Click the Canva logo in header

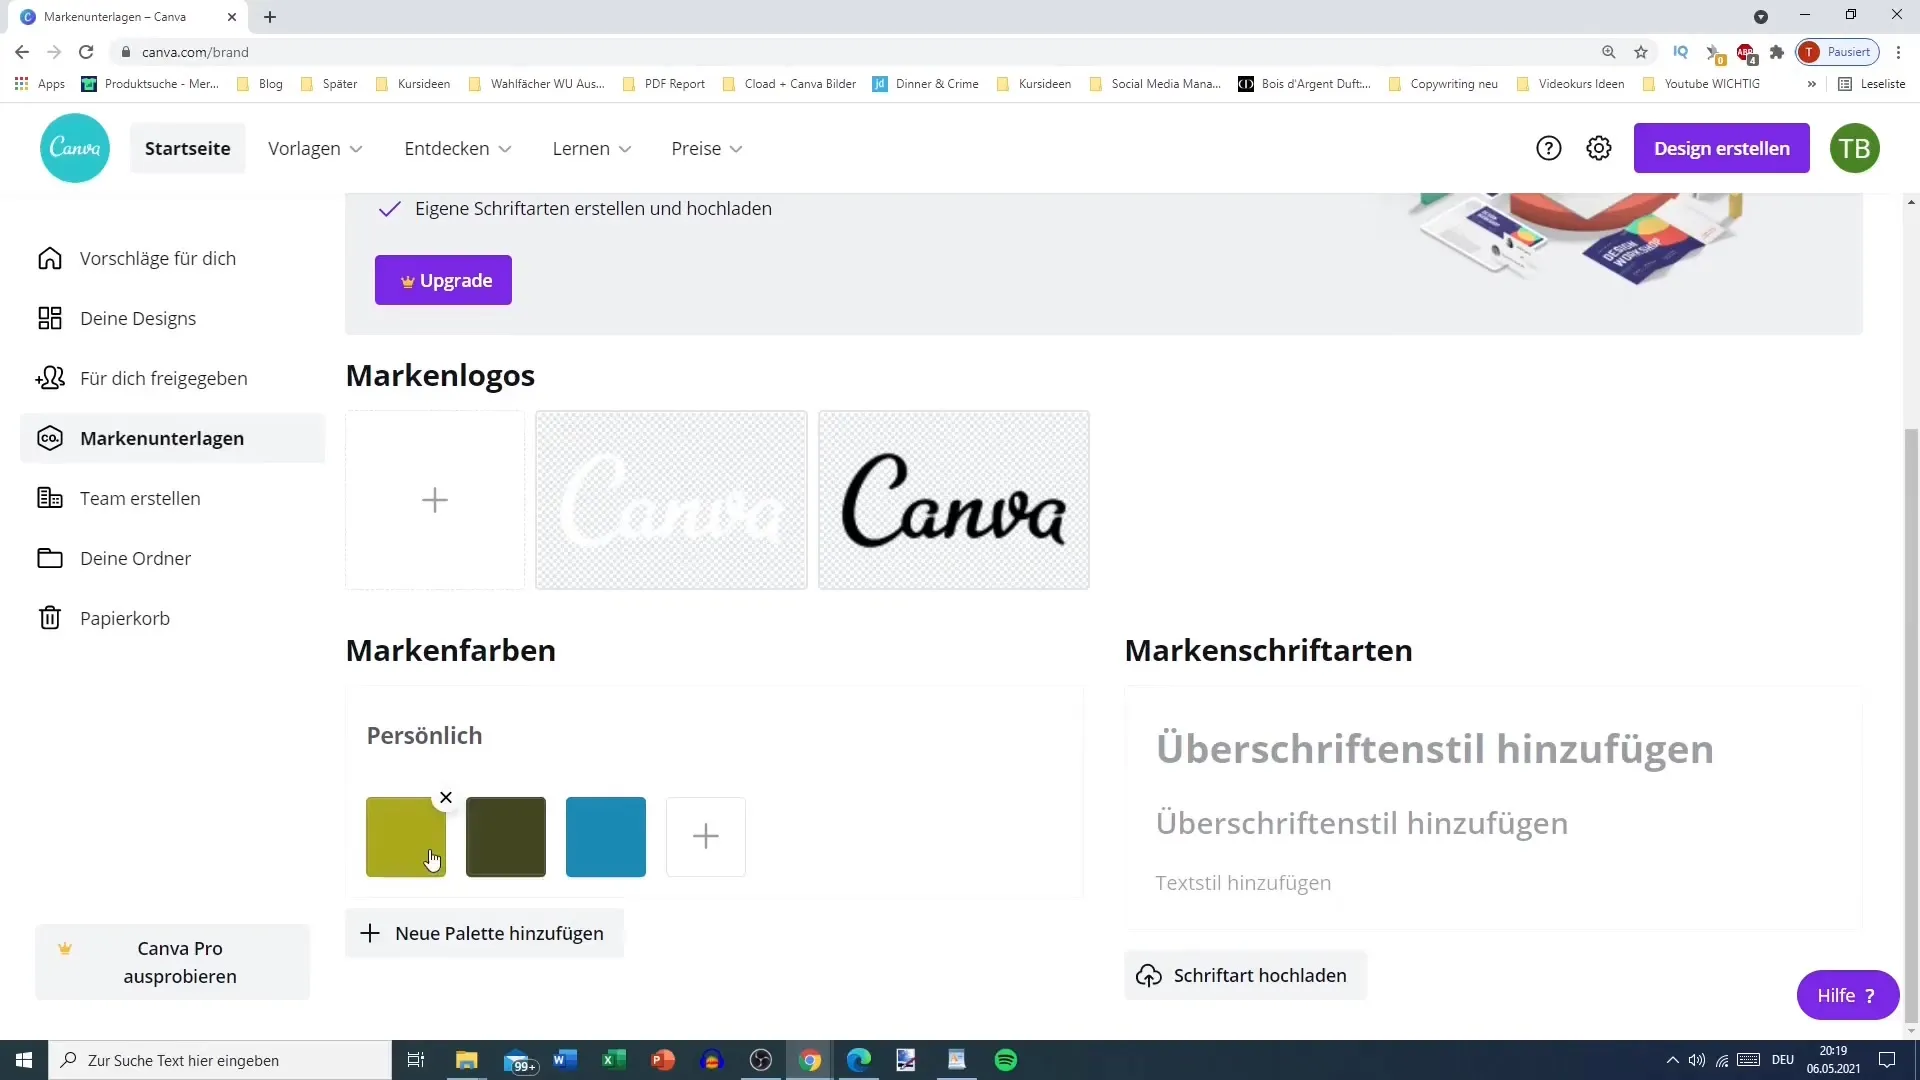point(75,148)
